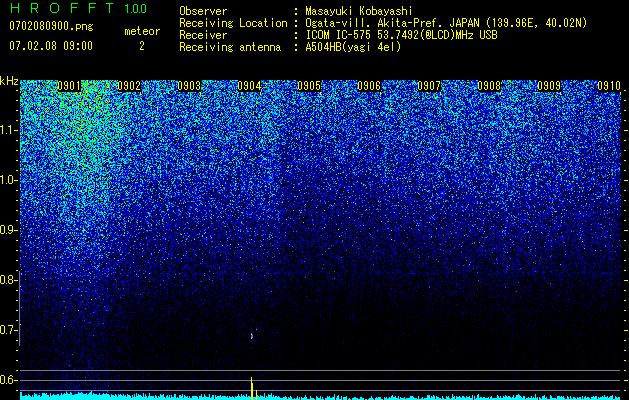
Task: Click the Observer field label
Action: (x=203, y=11)
